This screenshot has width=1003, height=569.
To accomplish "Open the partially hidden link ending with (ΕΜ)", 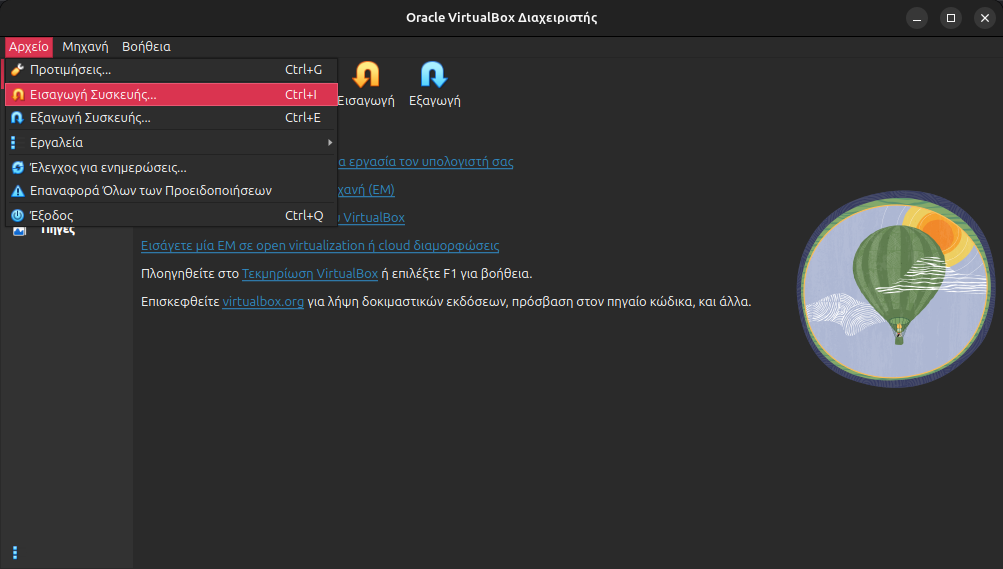I will (367, 190).
